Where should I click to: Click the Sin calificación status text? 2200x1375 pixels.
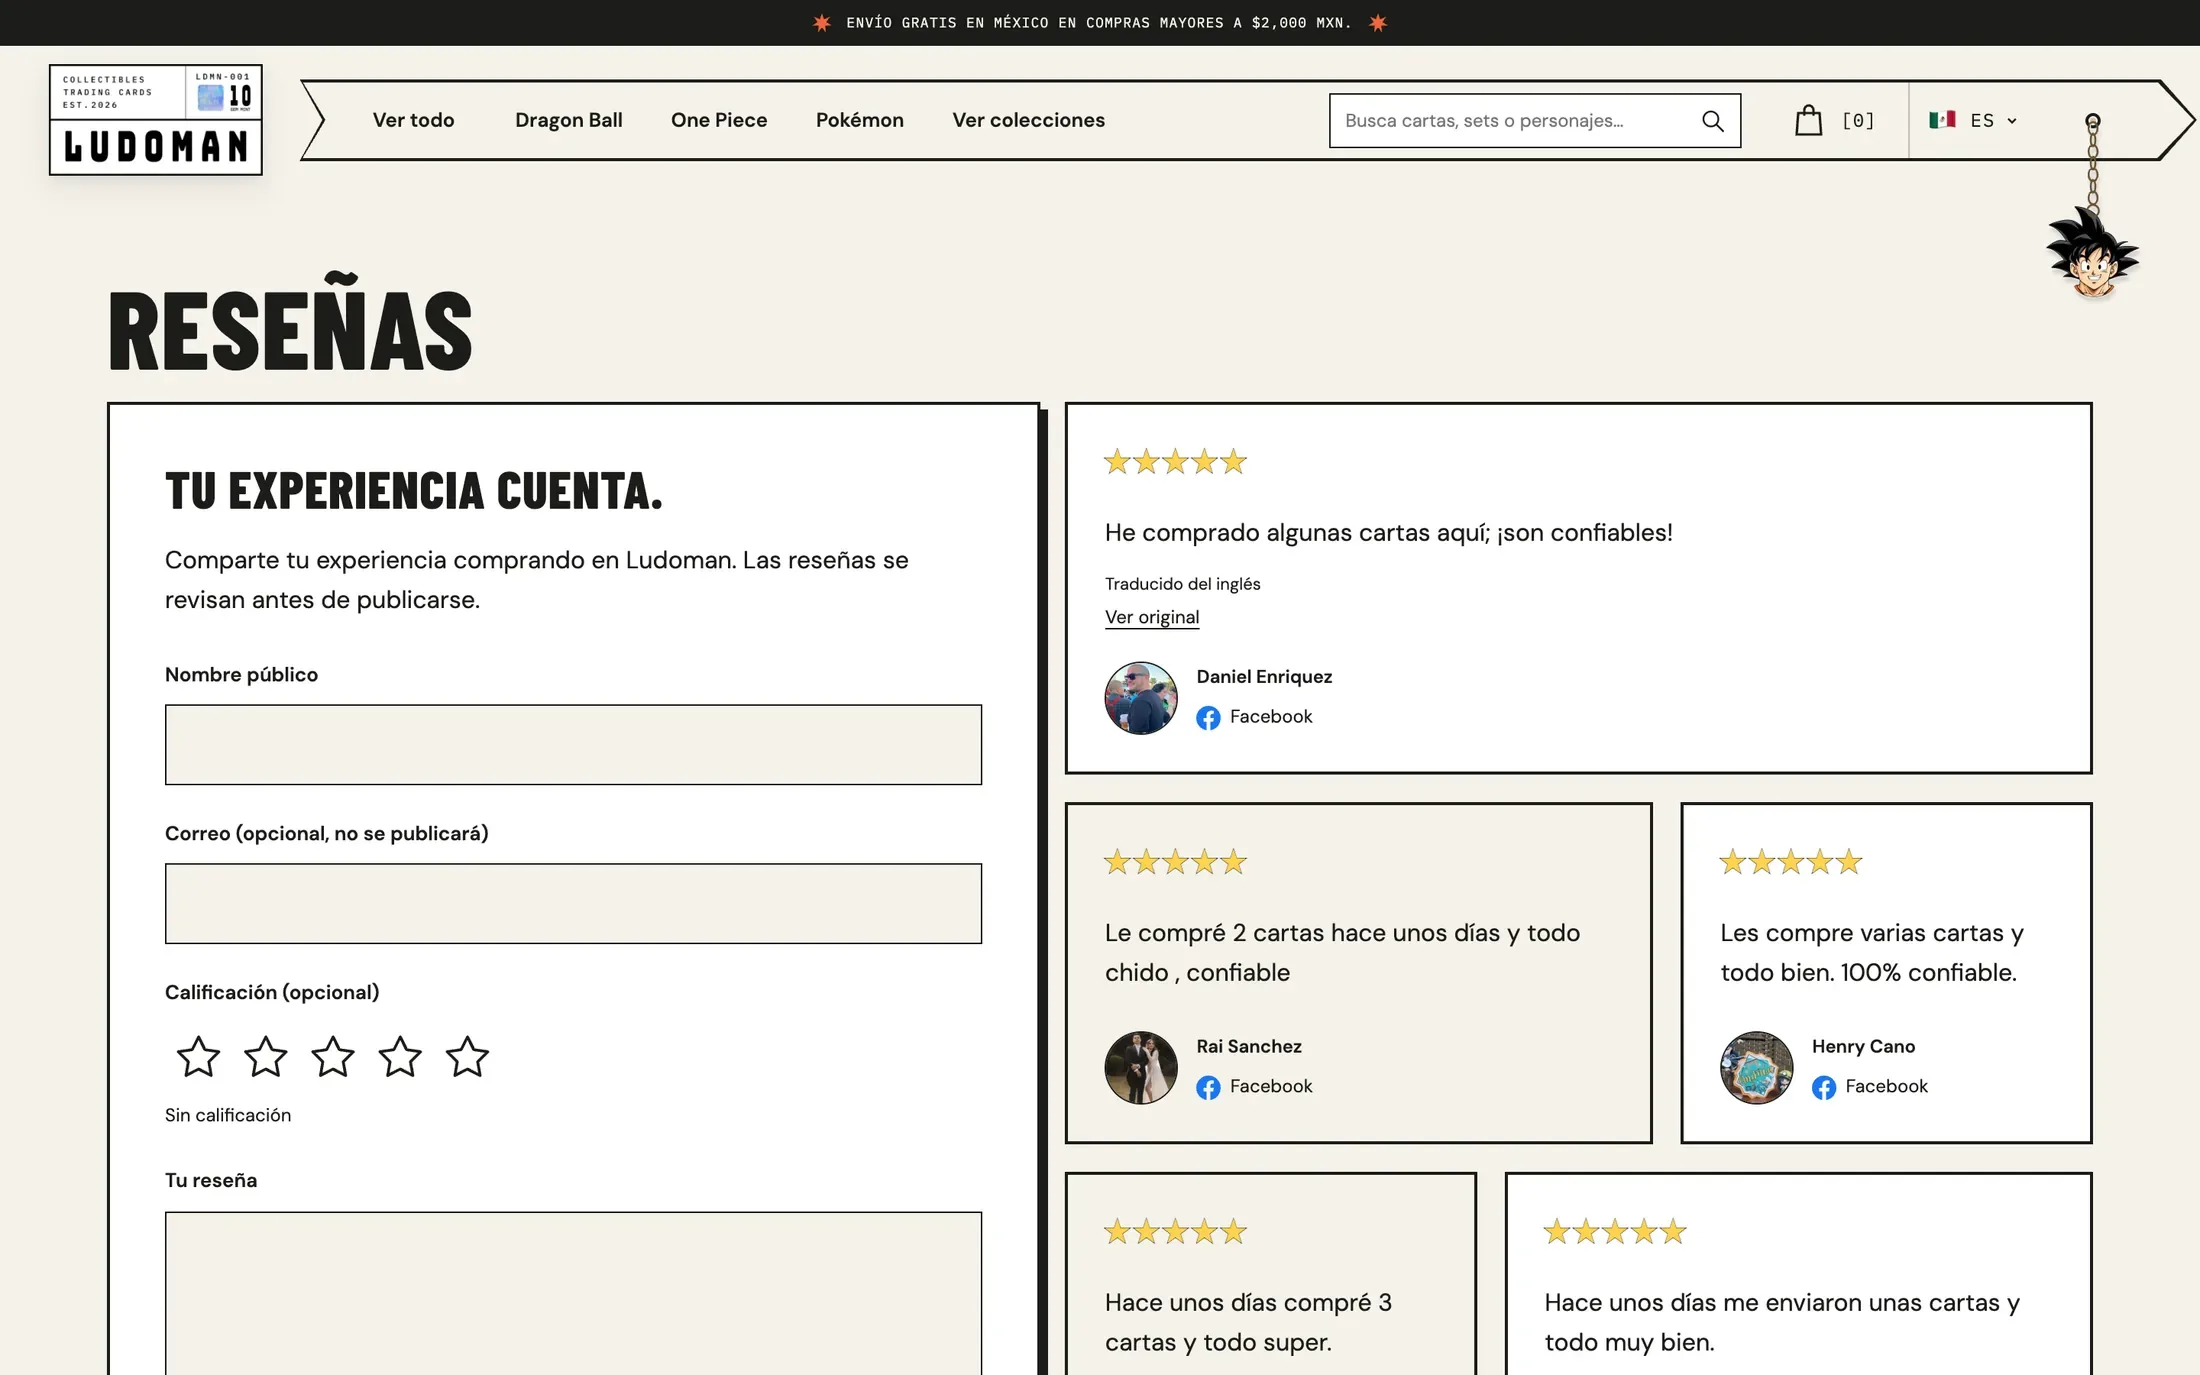pyautogui.click(x=228, y=1115)
